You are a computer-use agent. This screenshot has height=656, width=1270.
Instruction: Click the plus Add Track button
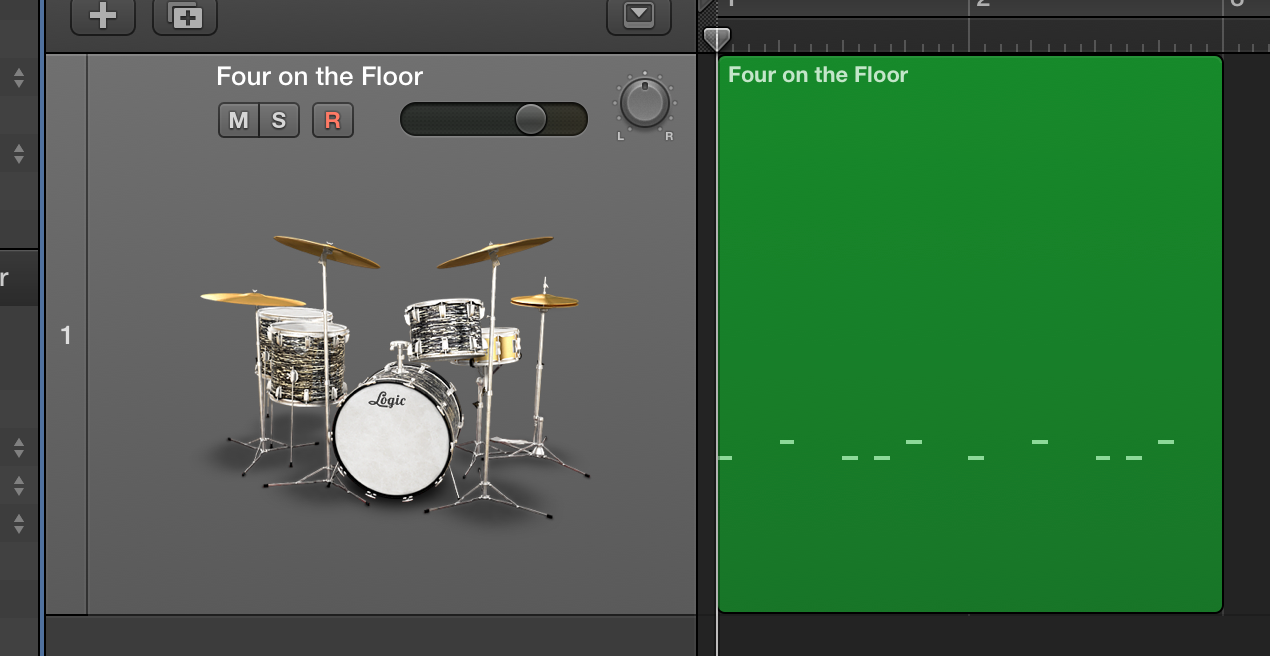point(103,16)
